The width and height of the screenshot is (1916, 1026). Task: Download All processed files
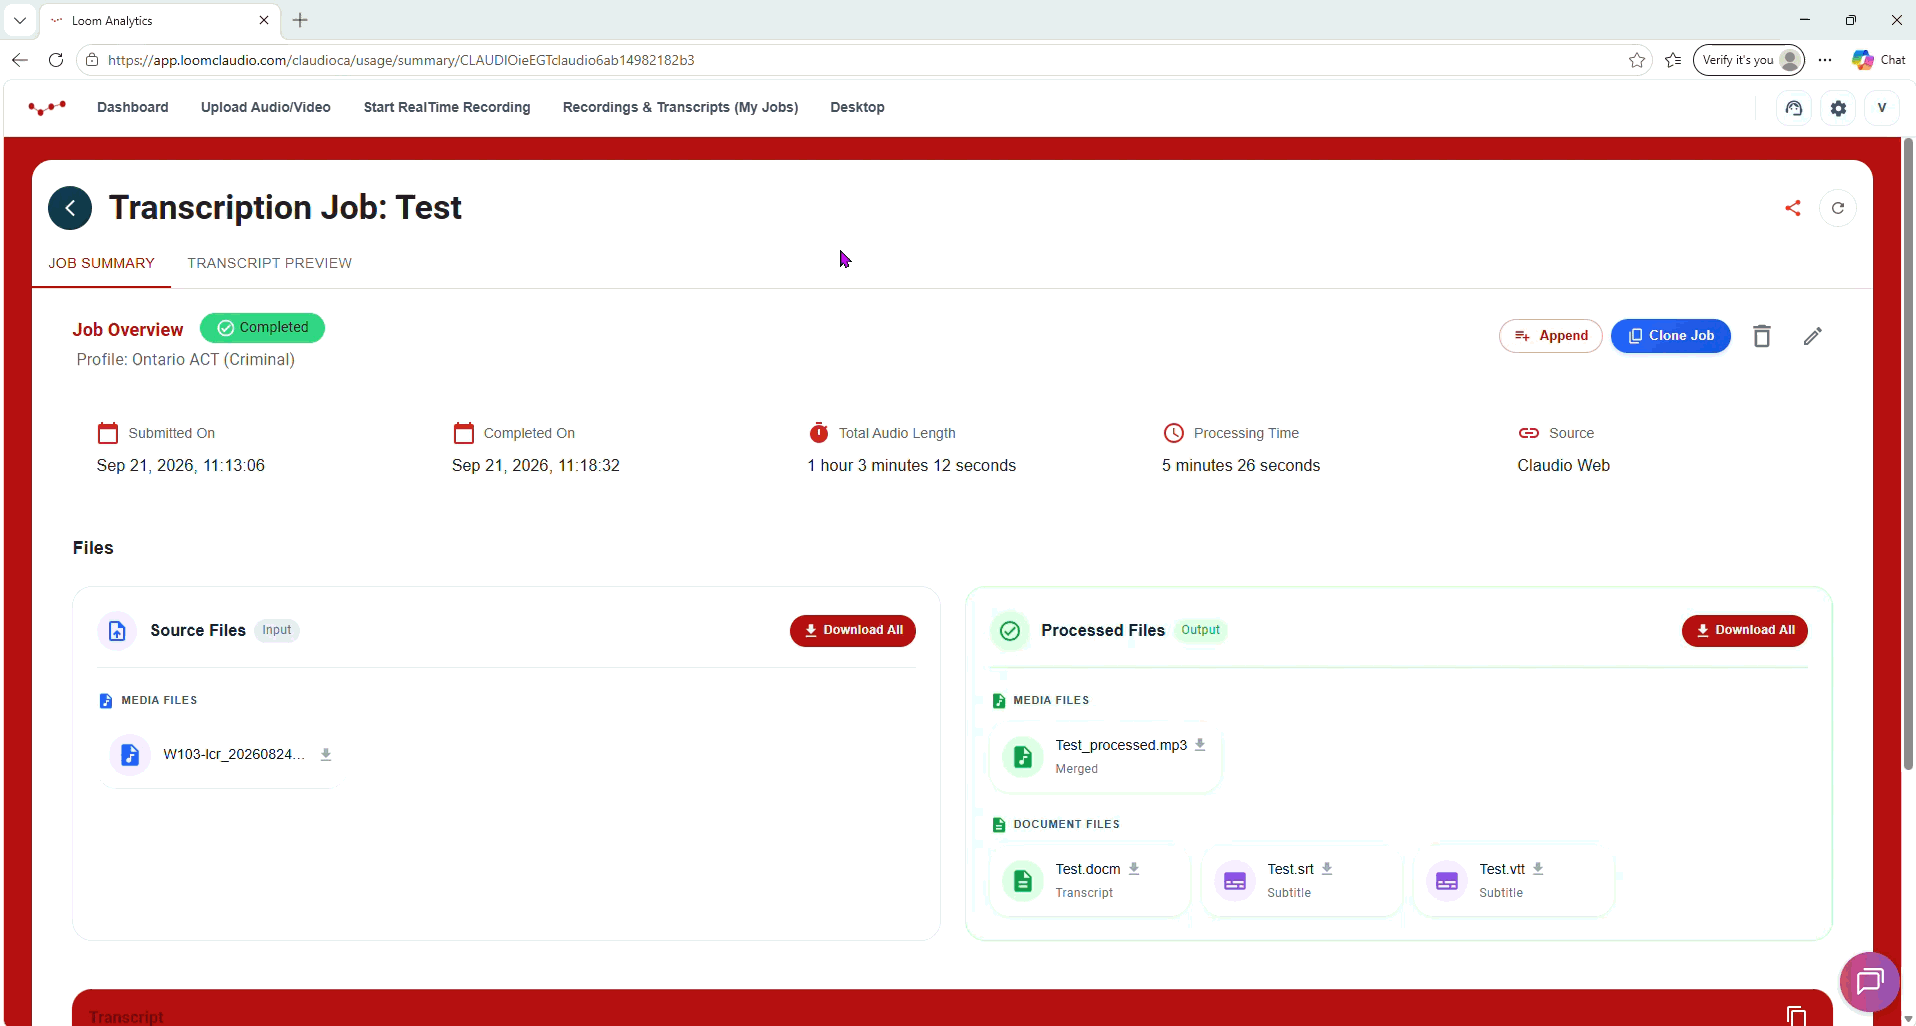1745,631
